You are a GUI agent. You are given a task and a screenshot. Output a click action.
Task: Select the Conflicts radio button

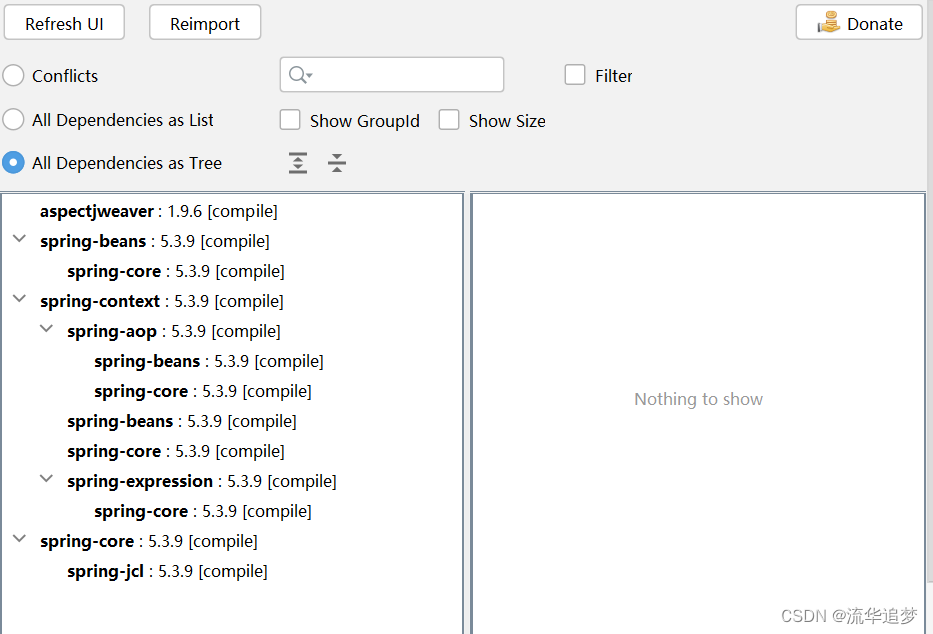click(x=13, y=76)
